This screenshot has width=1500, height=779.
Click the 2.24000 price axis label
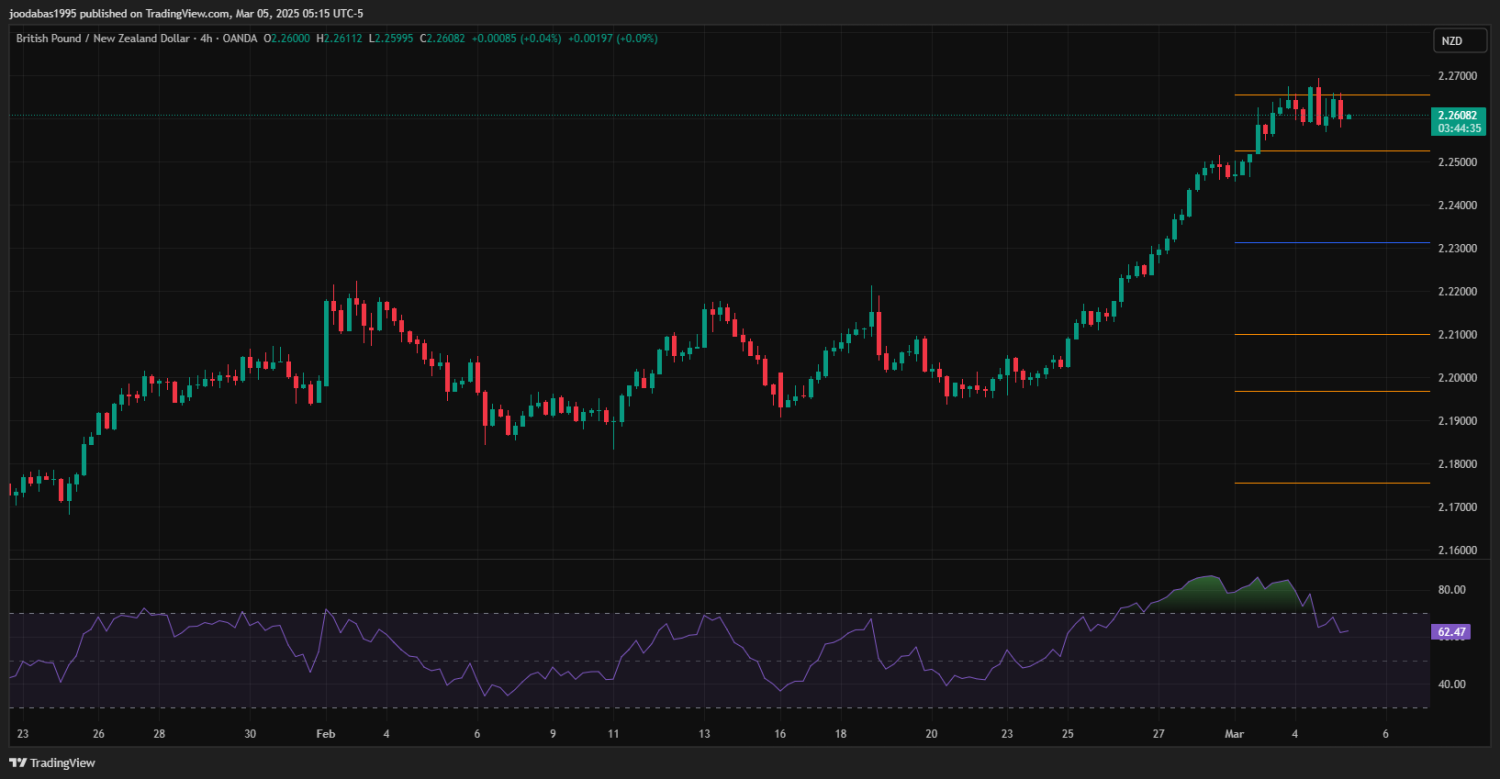[x=1458, y=205]
